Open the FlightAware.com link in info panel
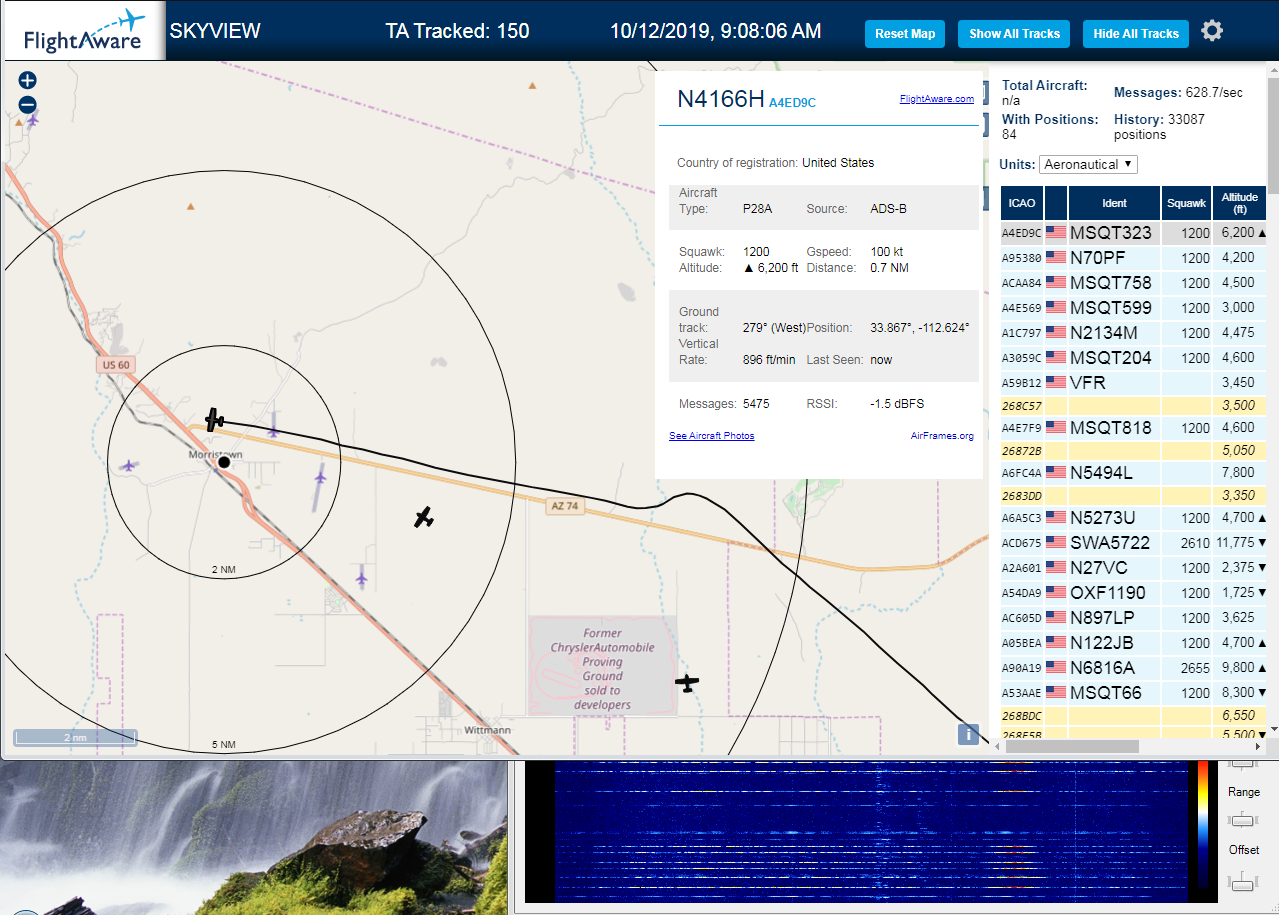 (x=936, y=98)
